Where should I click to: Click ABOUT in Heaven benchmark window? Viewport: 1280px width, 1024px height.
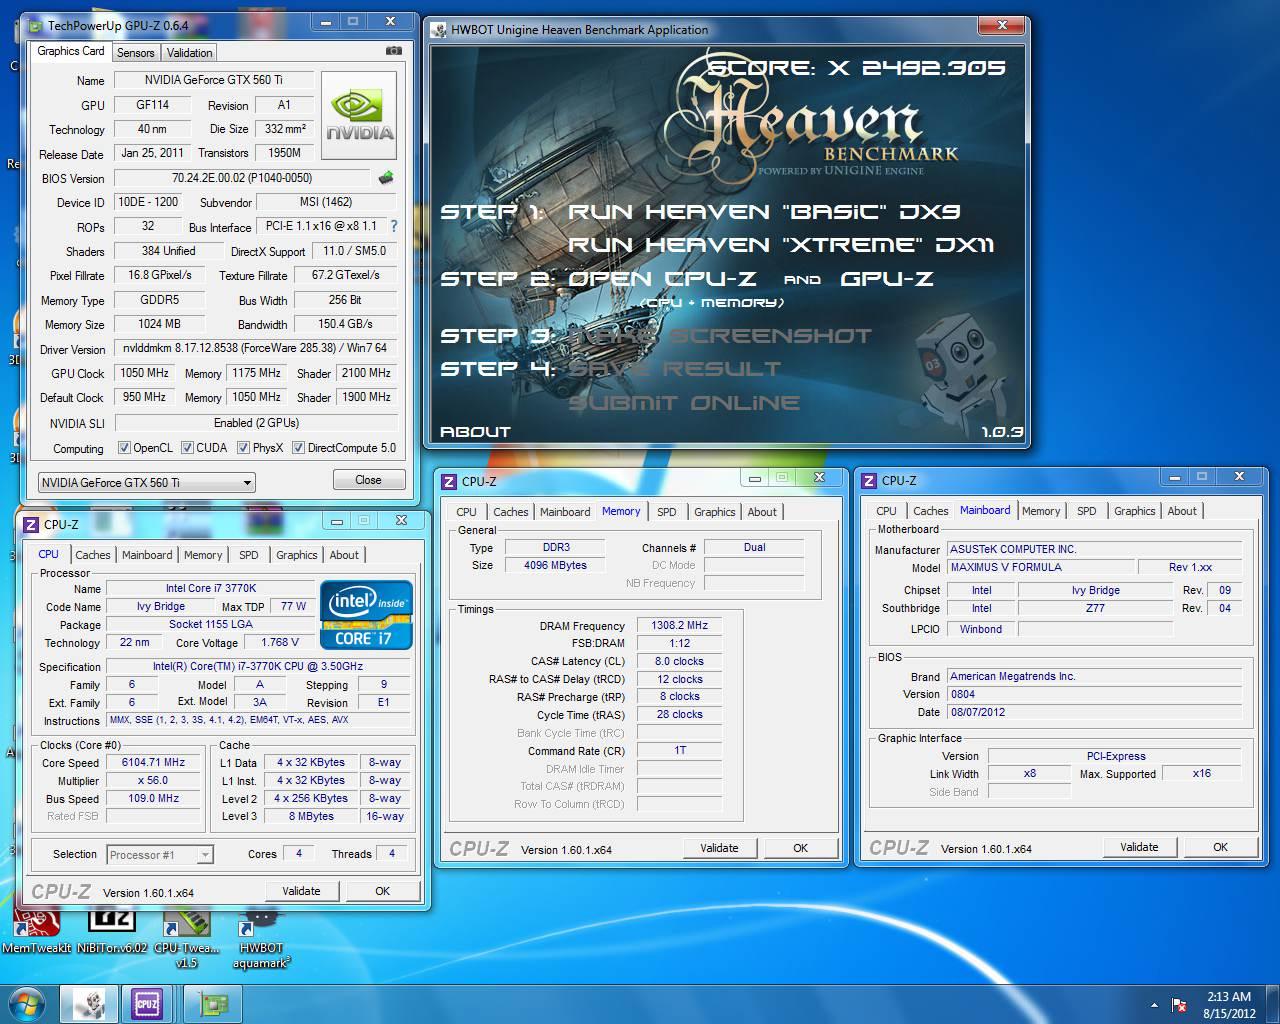[476, 432]
